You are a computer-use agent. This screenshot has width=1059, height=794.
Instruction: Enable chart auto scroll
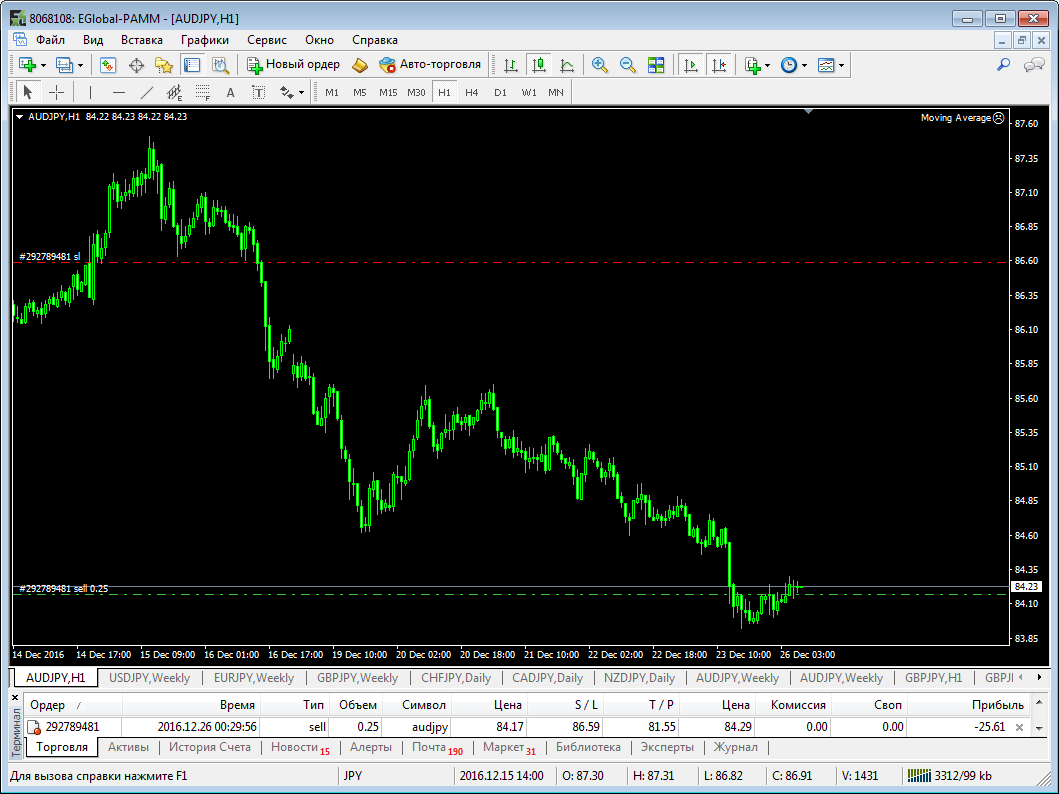pos(690,65)
